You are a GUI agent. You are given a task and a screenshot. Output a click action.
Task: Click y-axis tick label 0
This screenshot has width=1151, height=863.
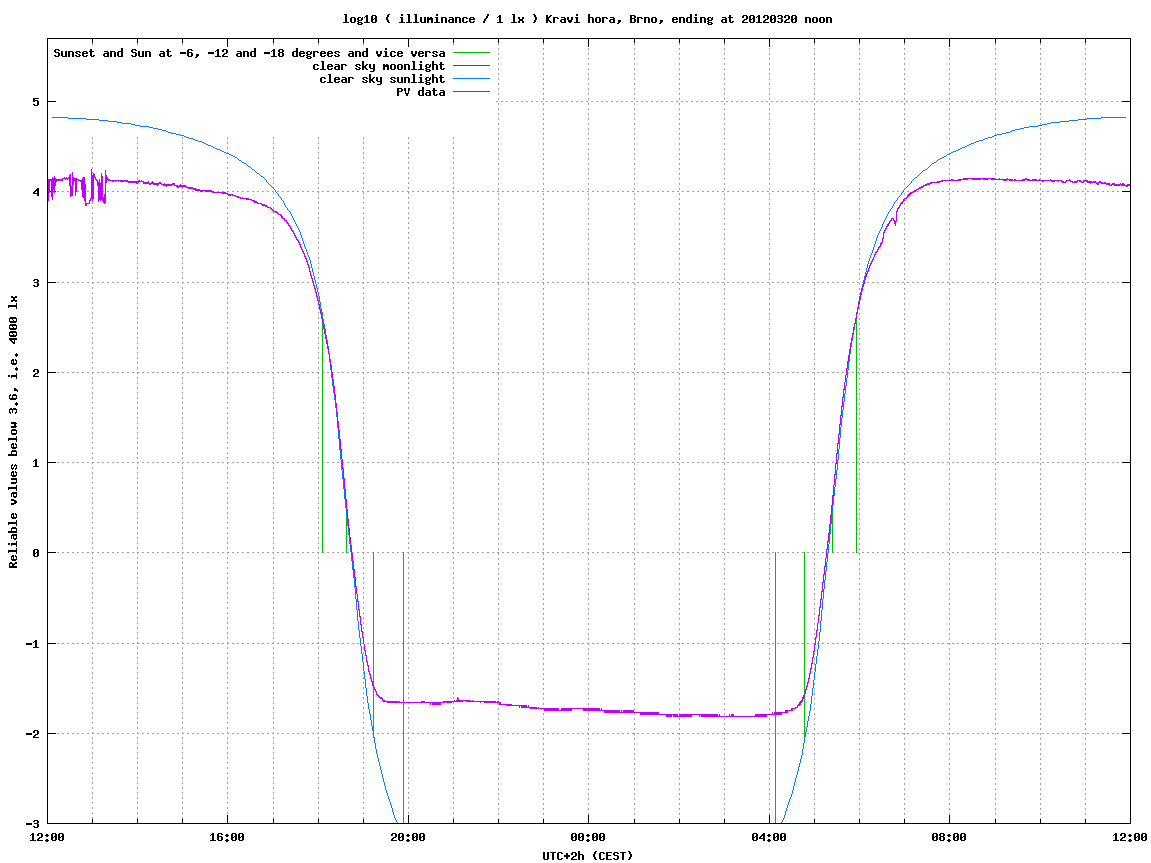[36, 553]
